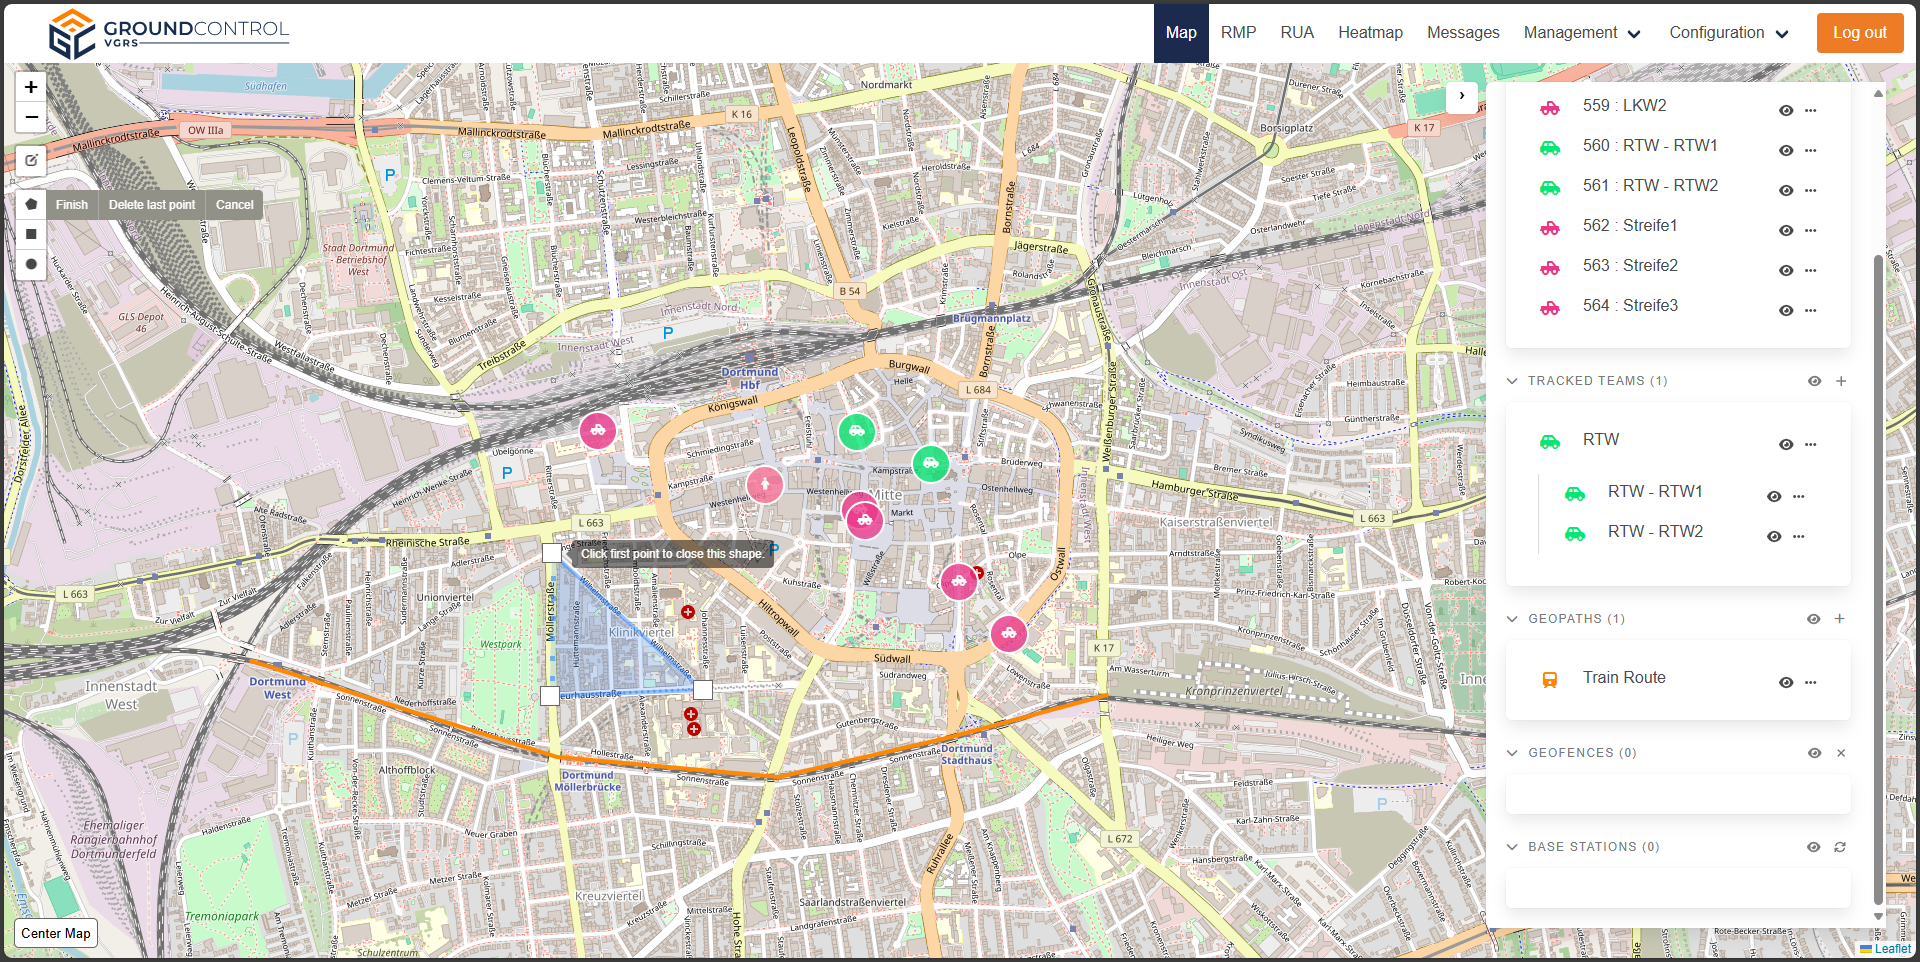
Task: Toggle visibility of 560 : RTW - RTW1
Action: click(1786, 150)
